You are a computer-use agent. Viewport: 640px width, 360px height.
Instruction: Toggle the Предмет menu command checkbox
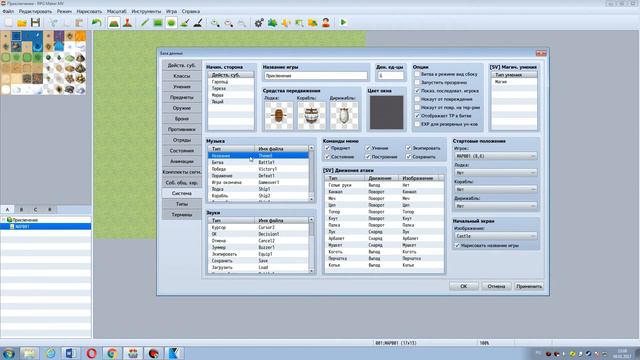(327, 148)
